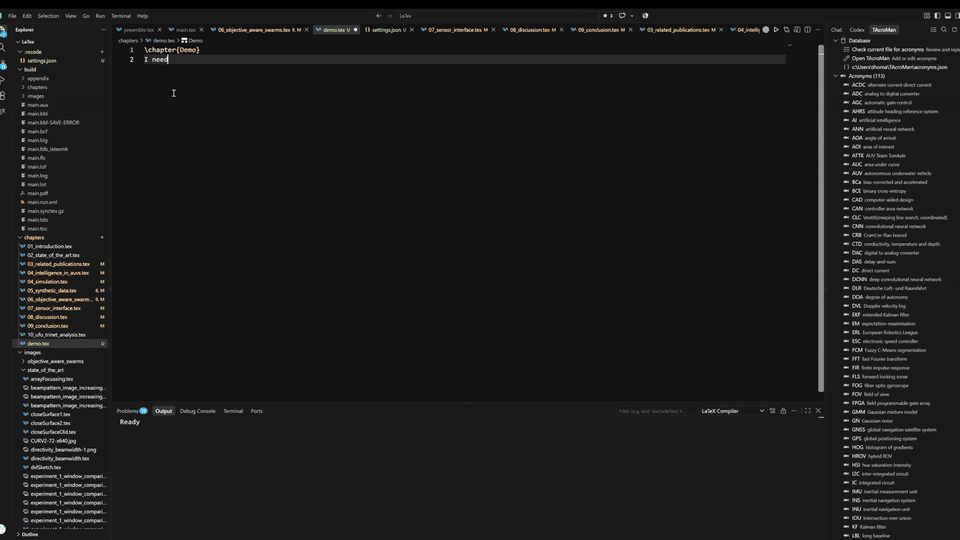
Task: Expand the appendix folder
Action: pyautogui.click(x=23, y=78)
